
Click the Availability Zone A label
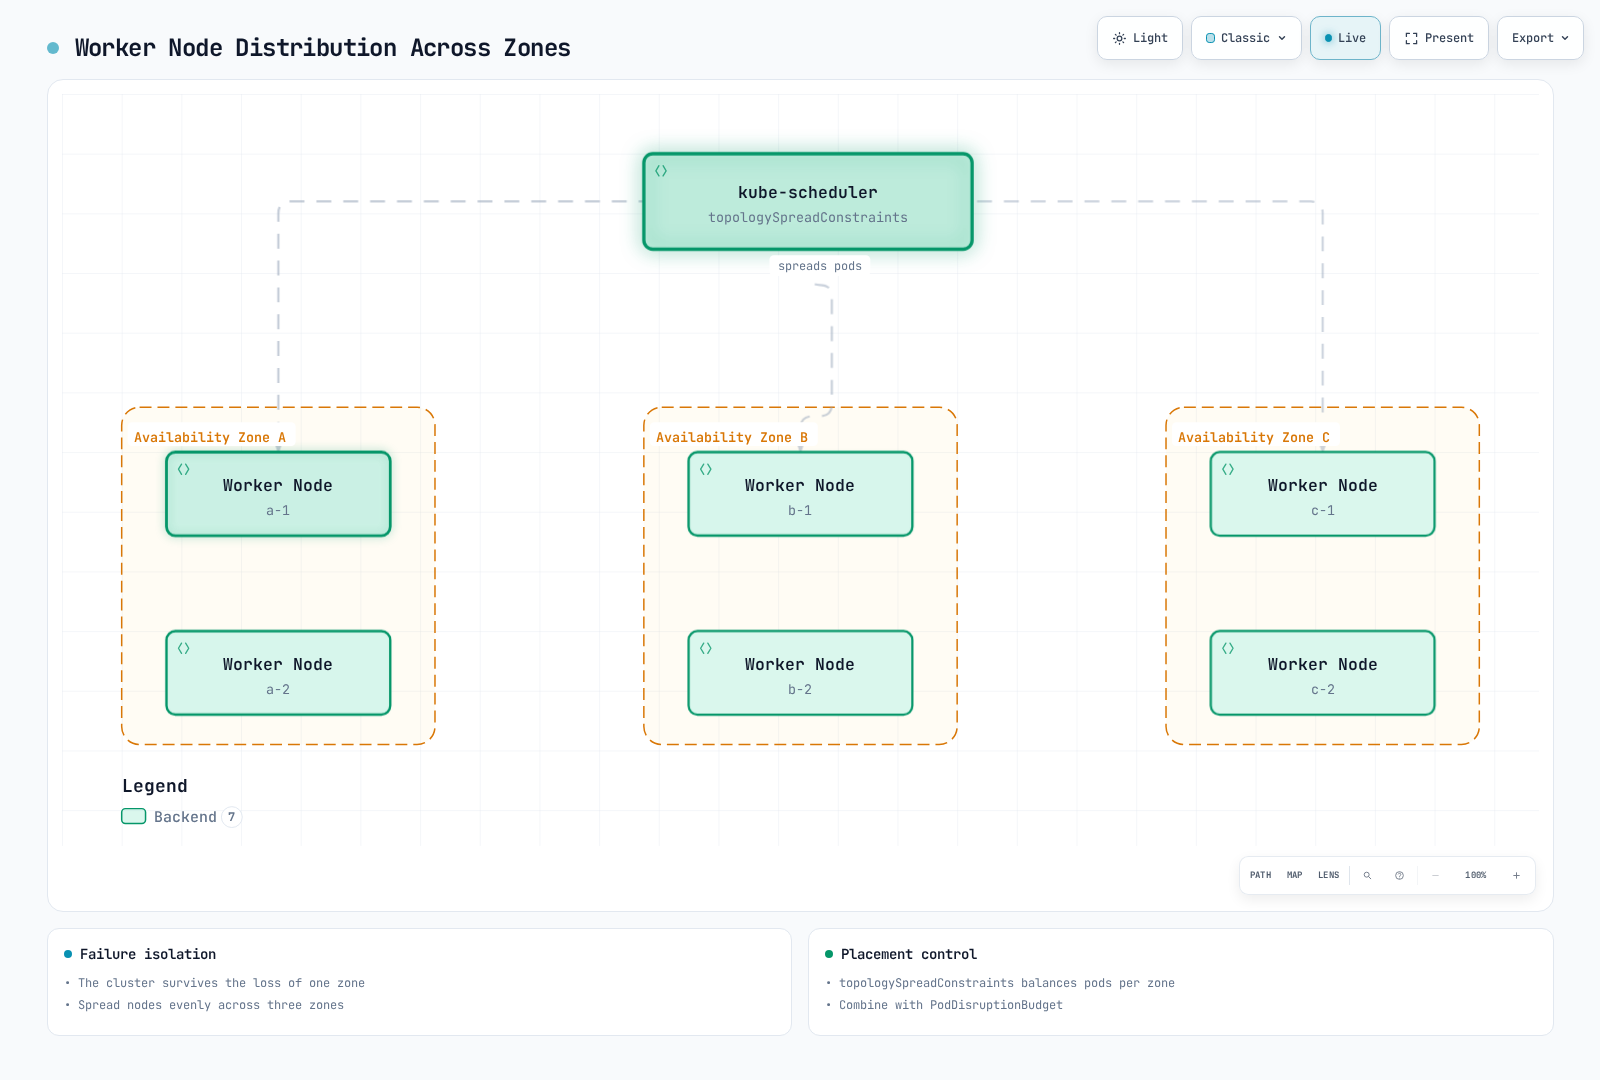[210, 437]
